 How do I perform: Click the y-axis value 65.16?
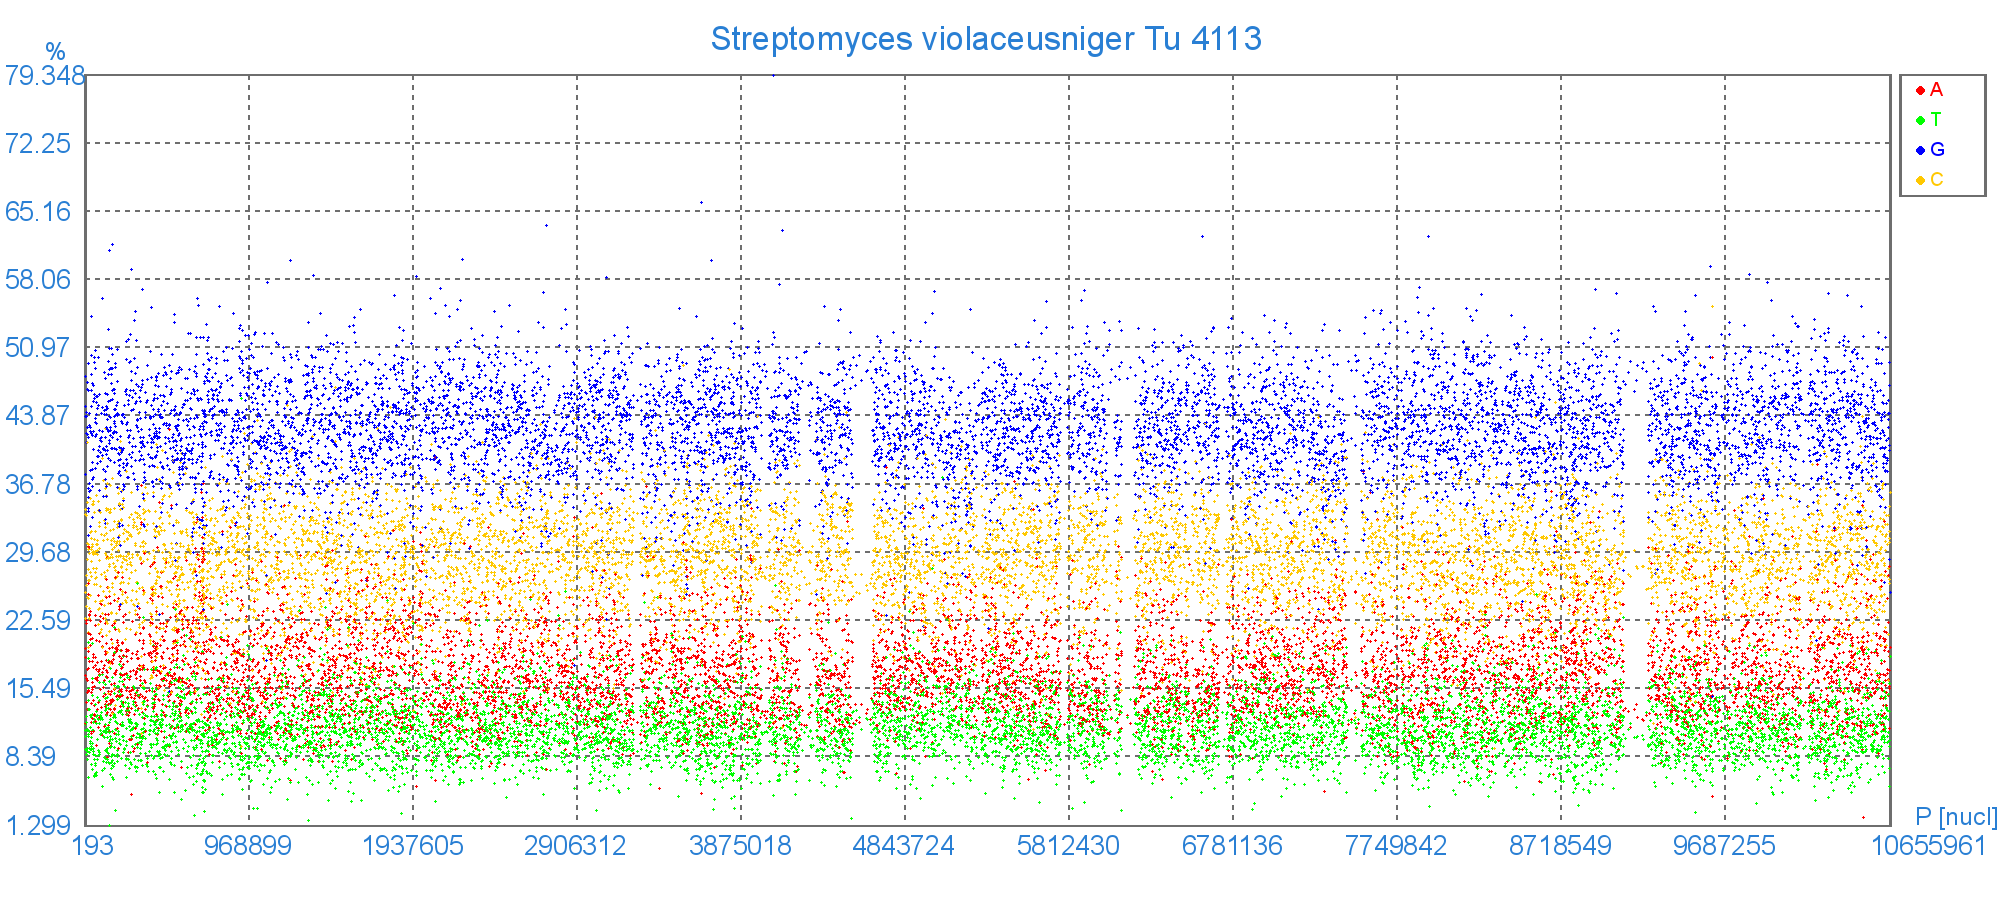(x=39, y=212)
